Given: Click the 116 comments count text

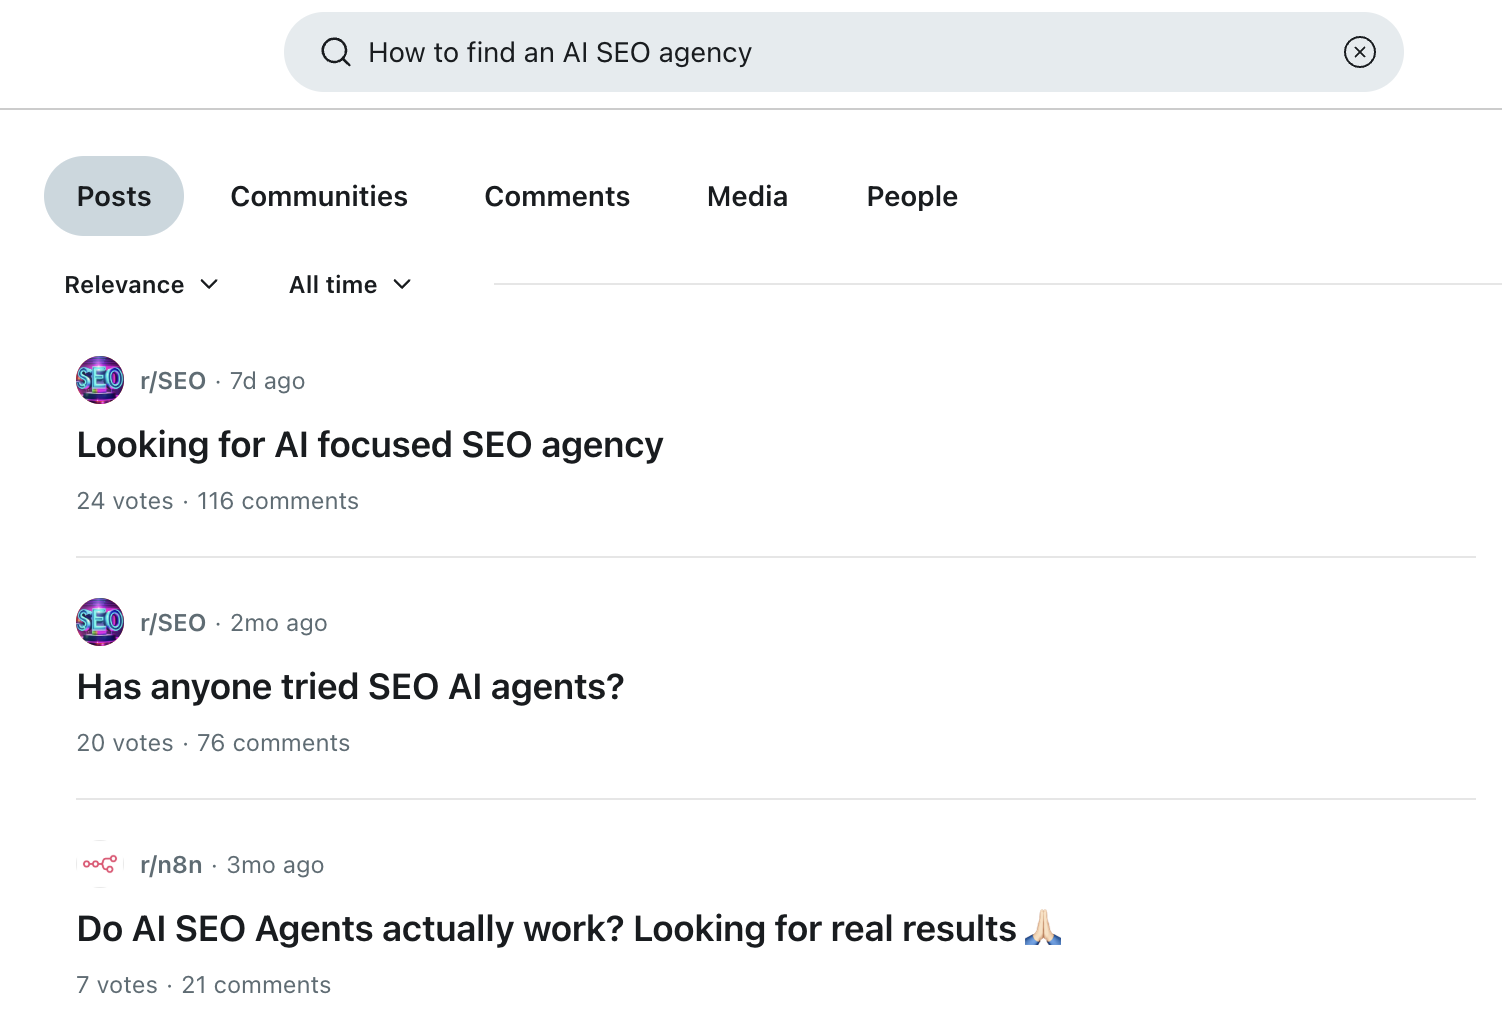Looking at the screenshot, I should (278, 501).
